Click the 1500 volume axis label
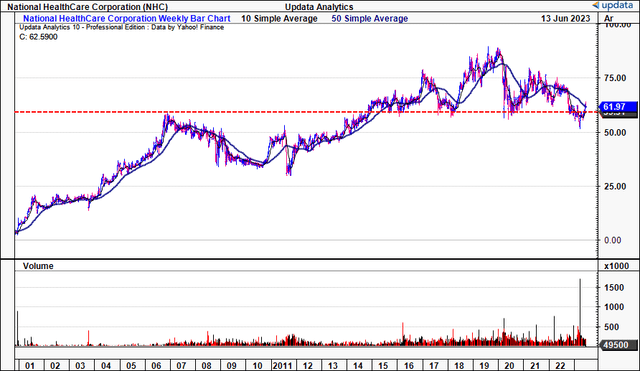 coord(614,287)
